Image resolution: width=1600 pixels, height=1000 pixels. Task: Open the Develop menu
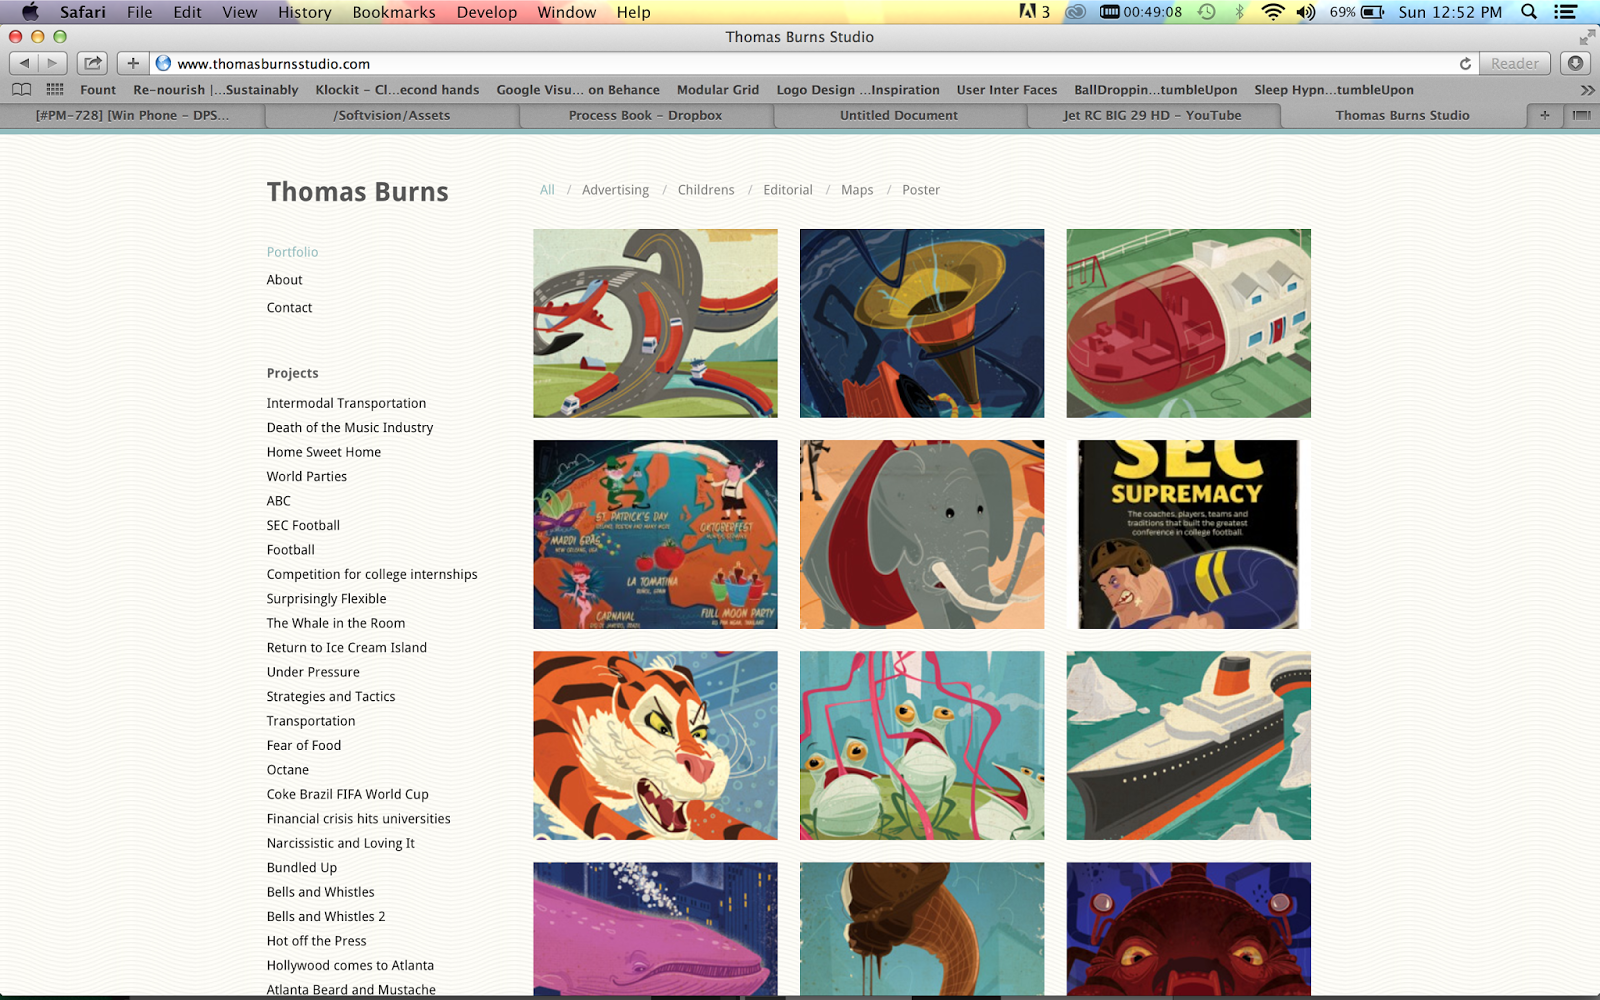(x=487, y=12)
